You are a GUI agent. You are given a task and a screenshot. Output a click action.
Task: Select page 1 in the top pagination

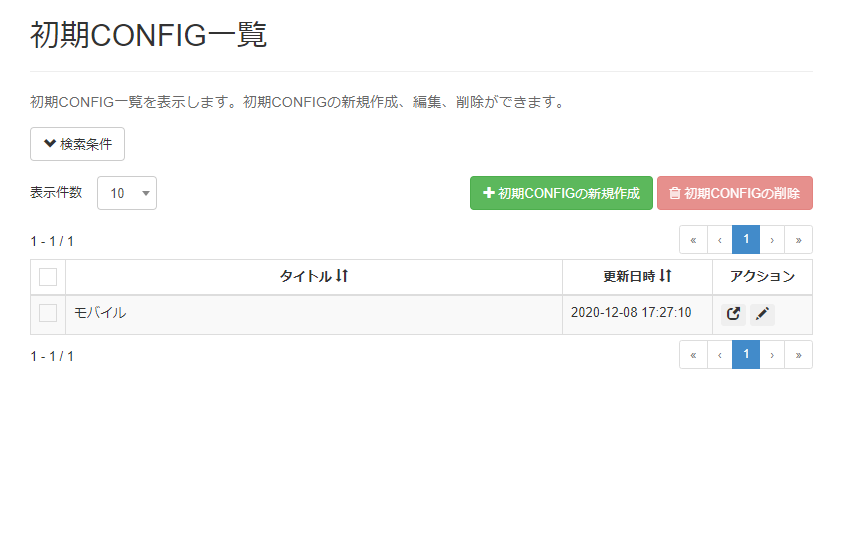point(746,240)
